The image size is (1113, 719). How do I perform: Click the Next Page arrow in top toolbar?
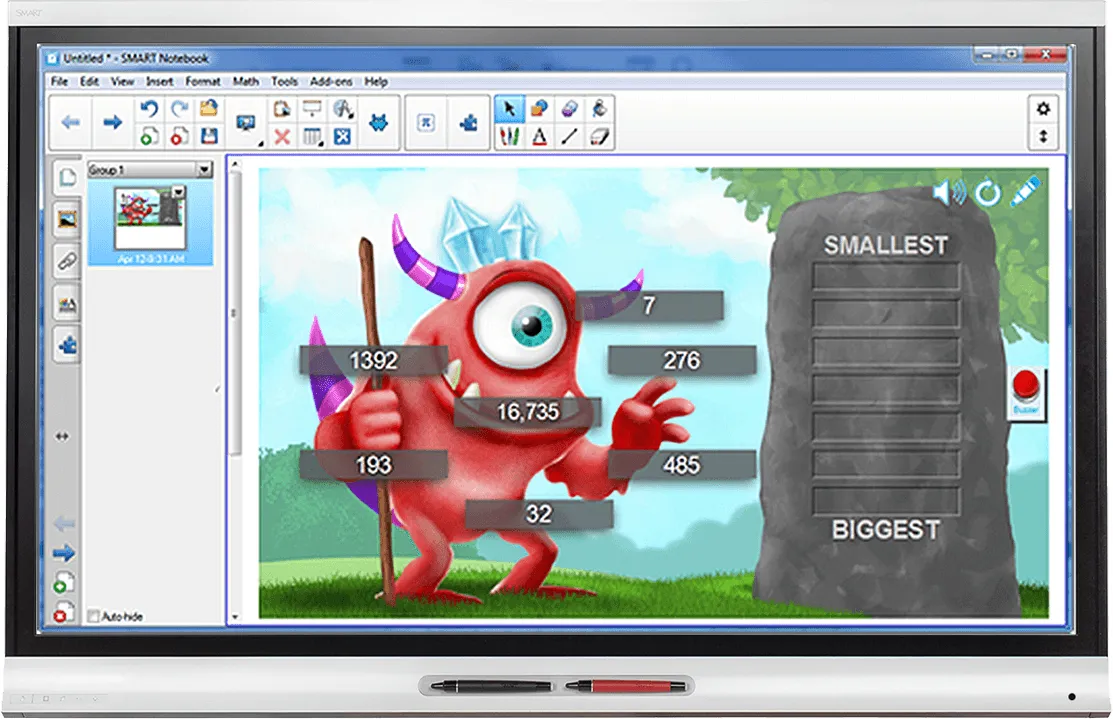coord(112,123)
